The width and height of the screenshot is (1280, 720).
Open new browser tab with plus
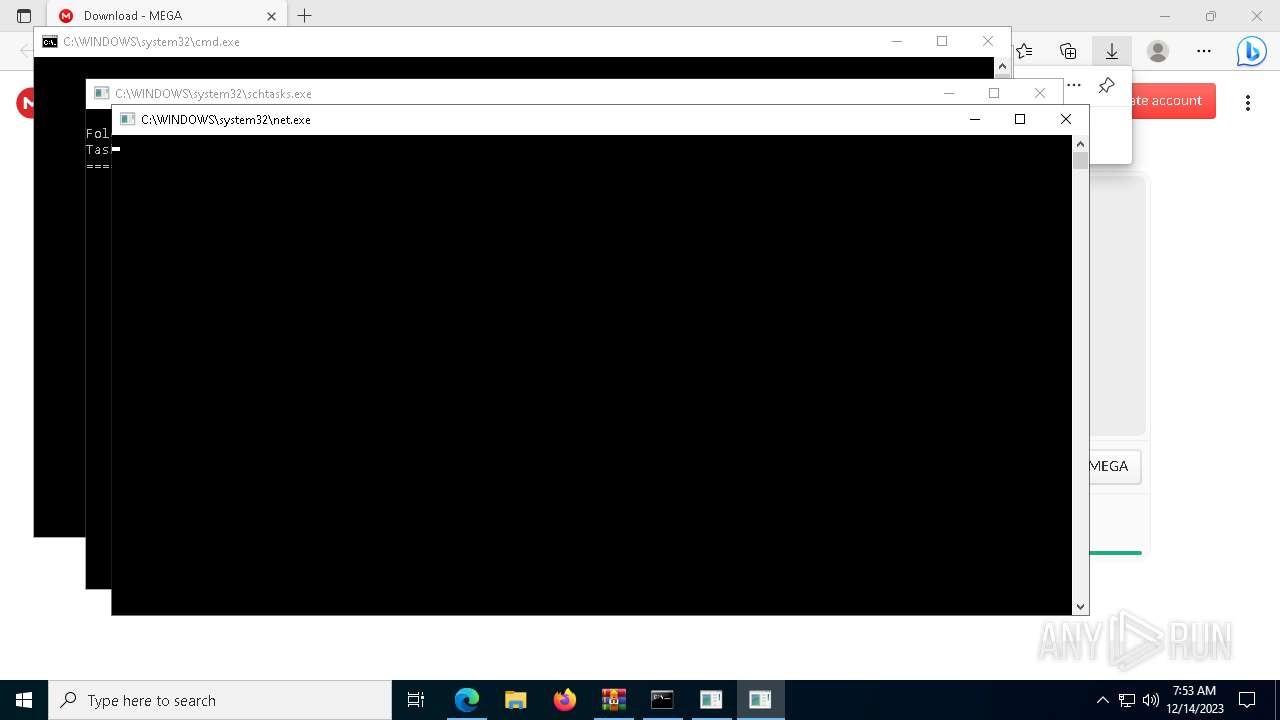click(305, 15)
